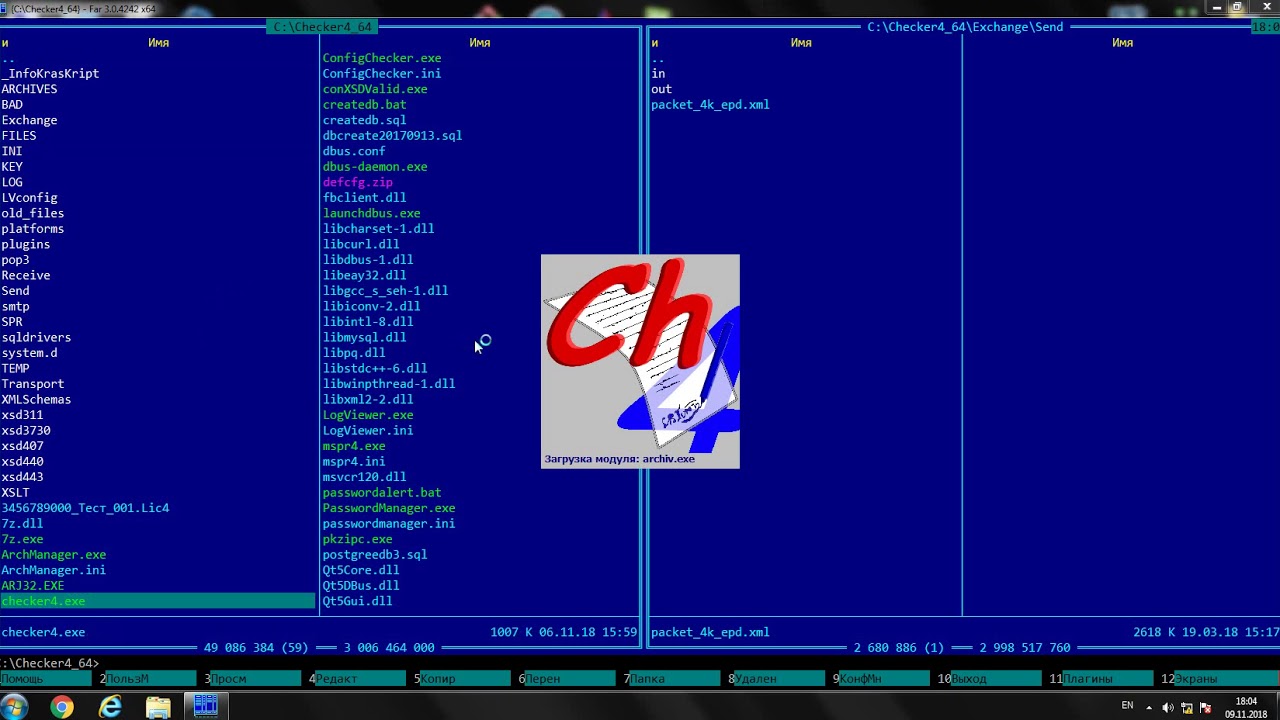
Task: Select the 'out' folder in right panel
Action: pos(662,89)
